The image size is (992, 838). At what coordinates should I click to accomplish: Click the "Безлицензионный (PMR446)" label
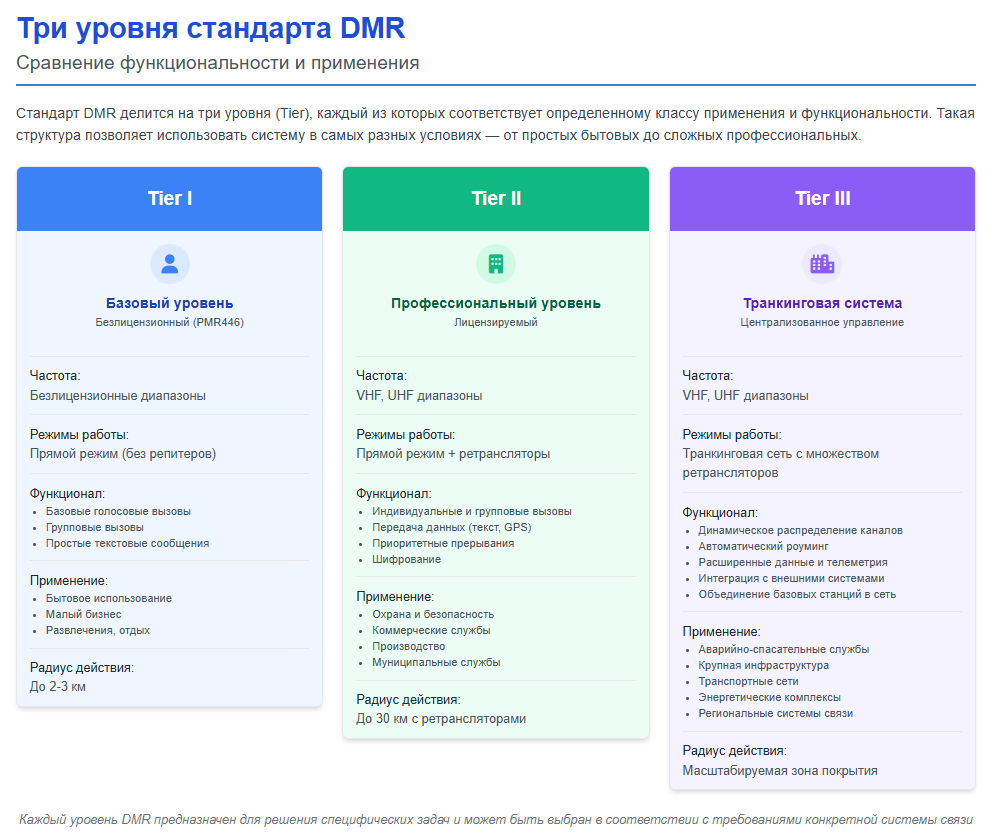click(169, 323)
